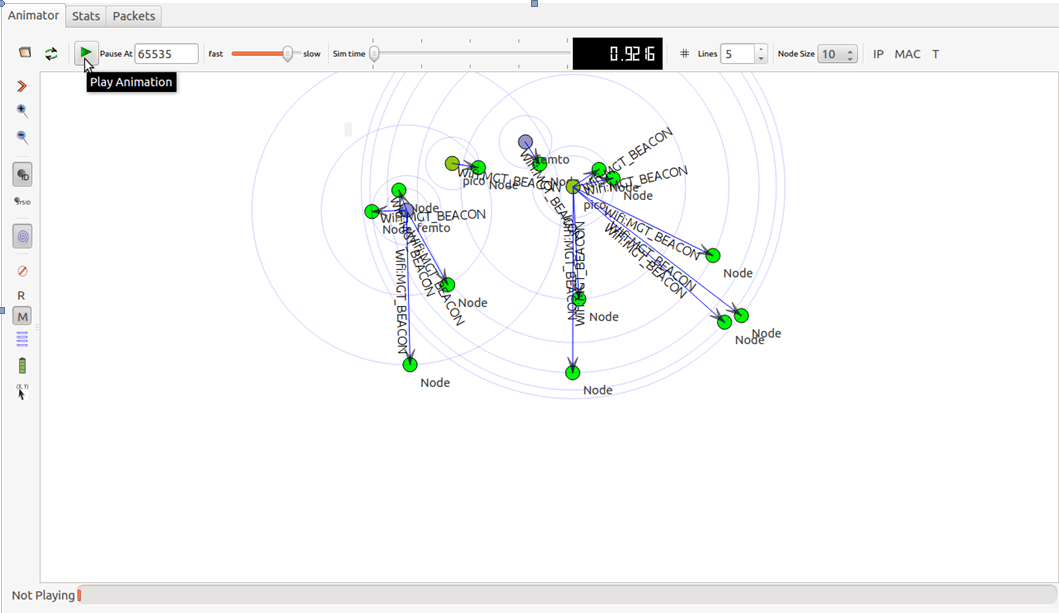Viewport: 1059px width, 613px height.
Task: Click the red step-through arrows icon
Action: tap(22, 86)
